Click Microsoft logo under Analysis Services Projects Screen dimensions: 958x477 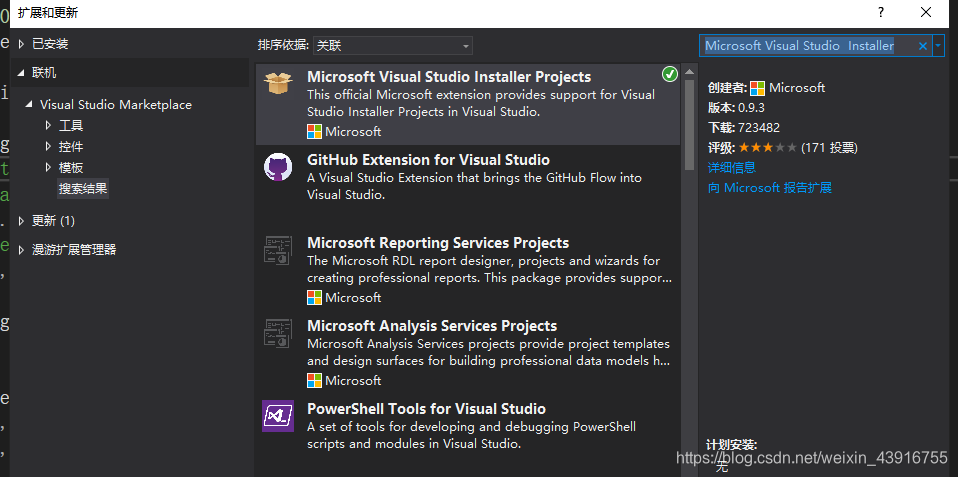(314, 381)
